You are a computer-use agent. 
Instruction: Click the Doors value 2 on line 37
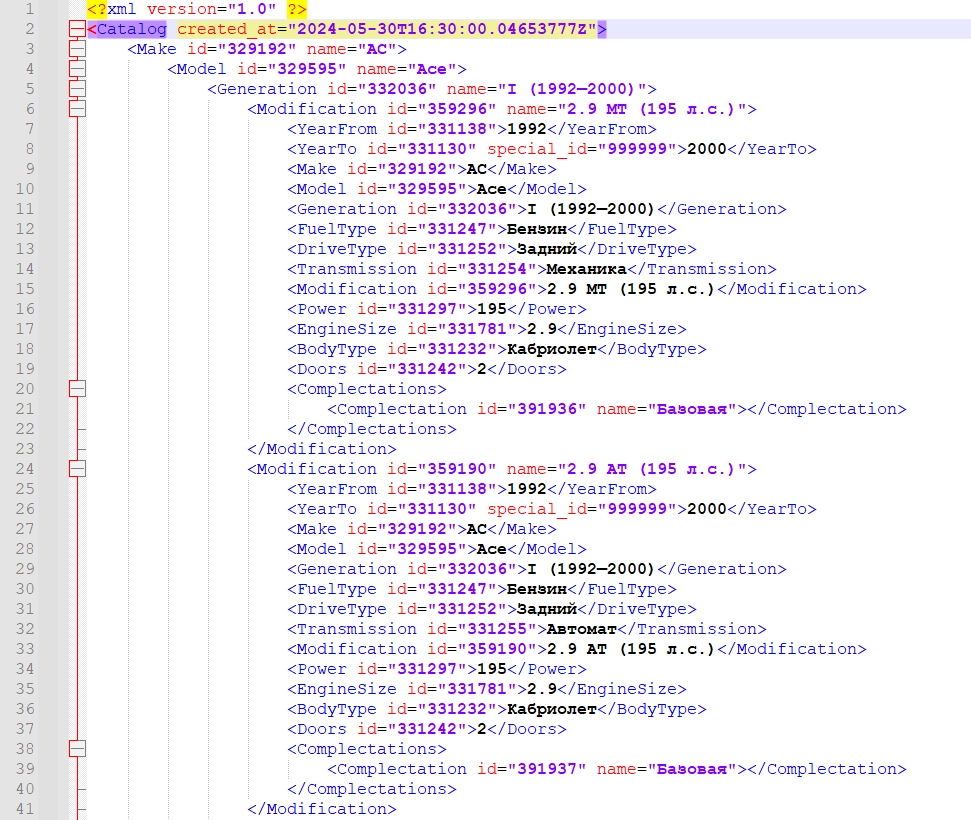coord(482,729)
